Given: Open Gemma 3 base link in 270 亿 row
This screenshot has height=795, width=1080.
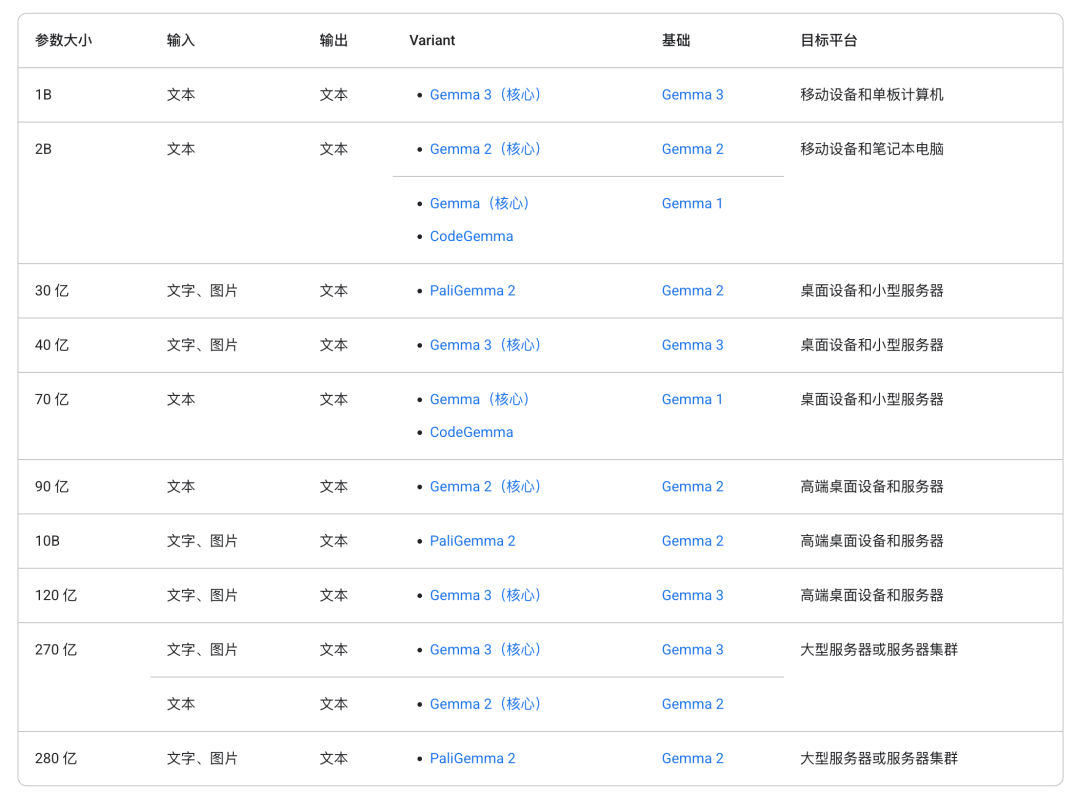Looking at the screenshot, I should tap(692, 650).
